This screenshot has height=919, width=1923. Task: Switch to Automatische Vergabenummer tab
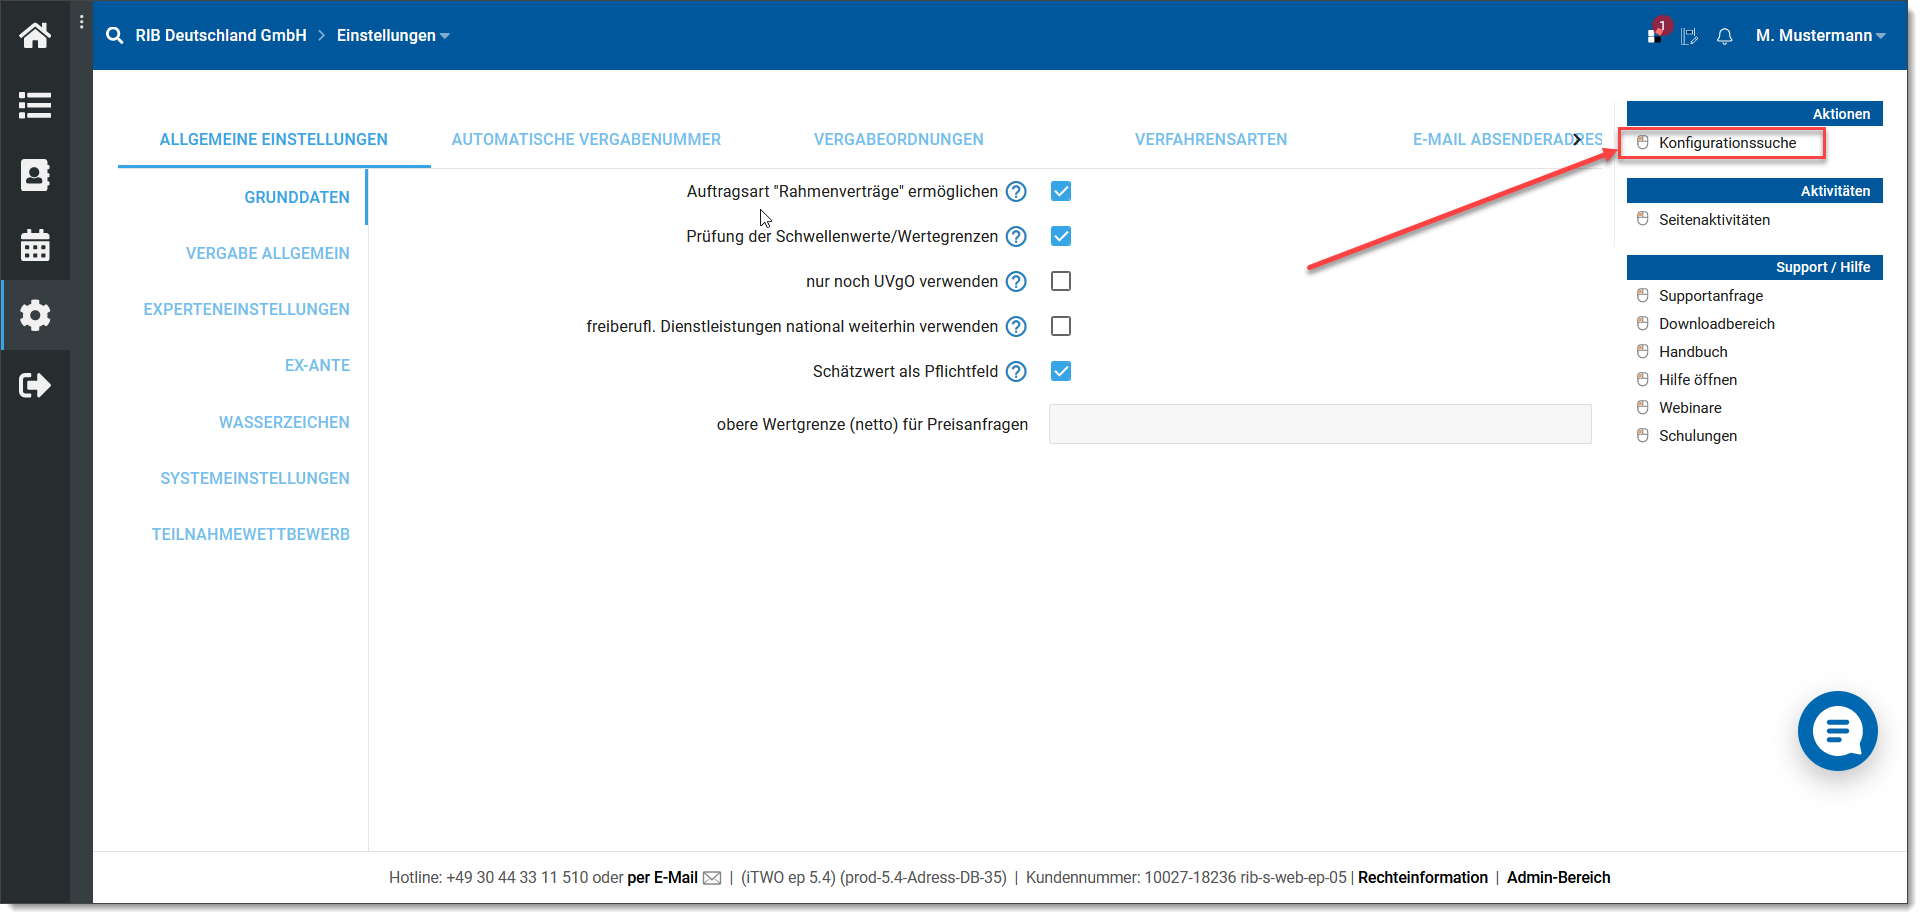point(586,139)
